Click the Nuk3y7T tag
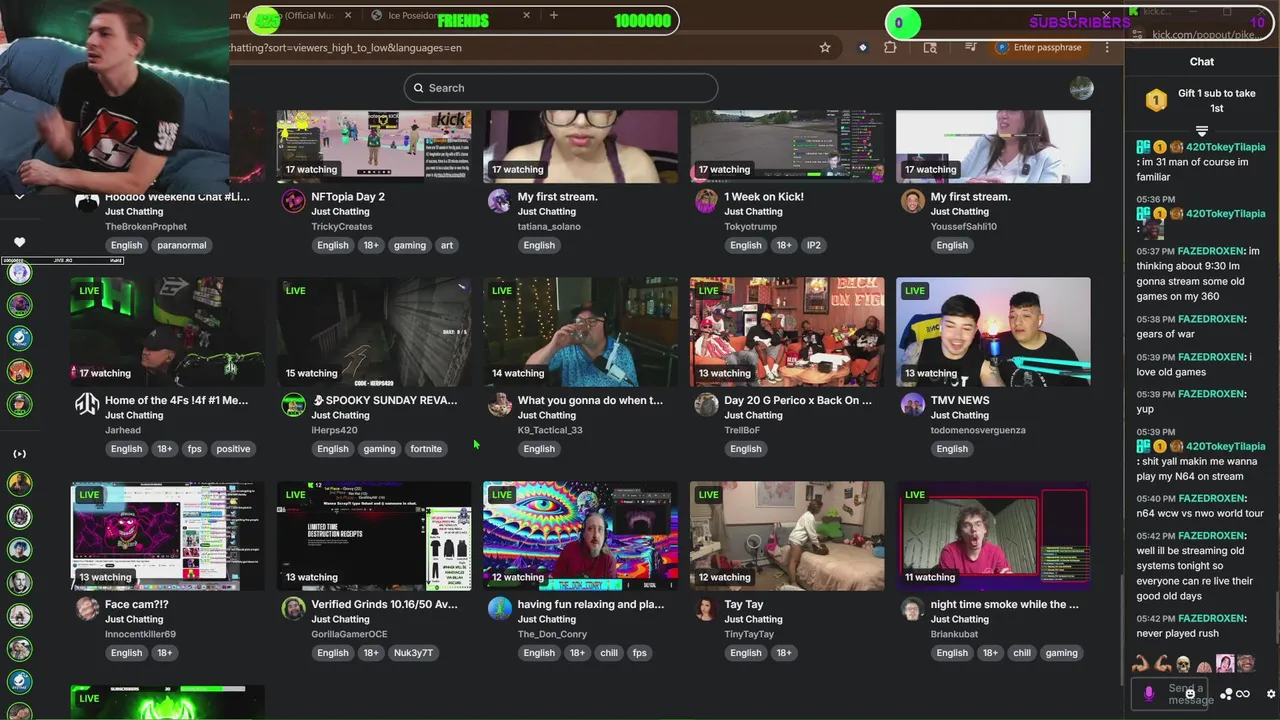The width and height of the screenshot is (1280, 720). pos(413,653)
